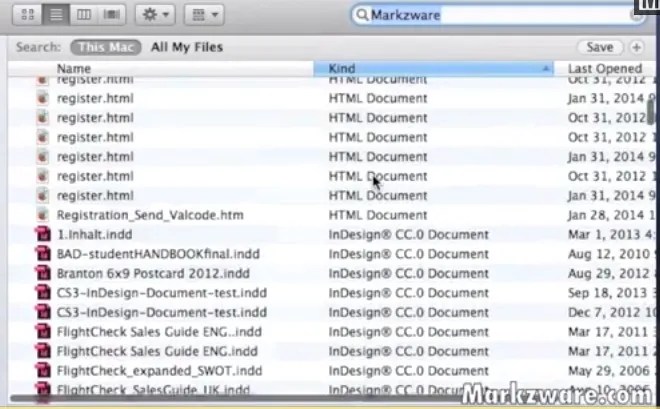Sort by the Kind column
This screenshot has height=409, width=660.
tap(433, 68)
